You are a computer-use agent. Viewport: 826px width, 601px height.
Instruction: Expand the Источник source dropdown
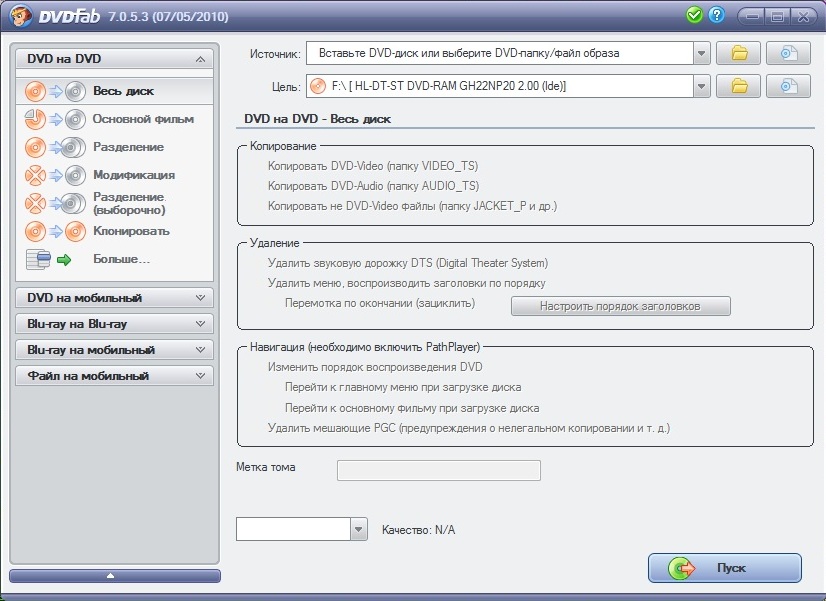pyautogui.click(x=701, y=53)
